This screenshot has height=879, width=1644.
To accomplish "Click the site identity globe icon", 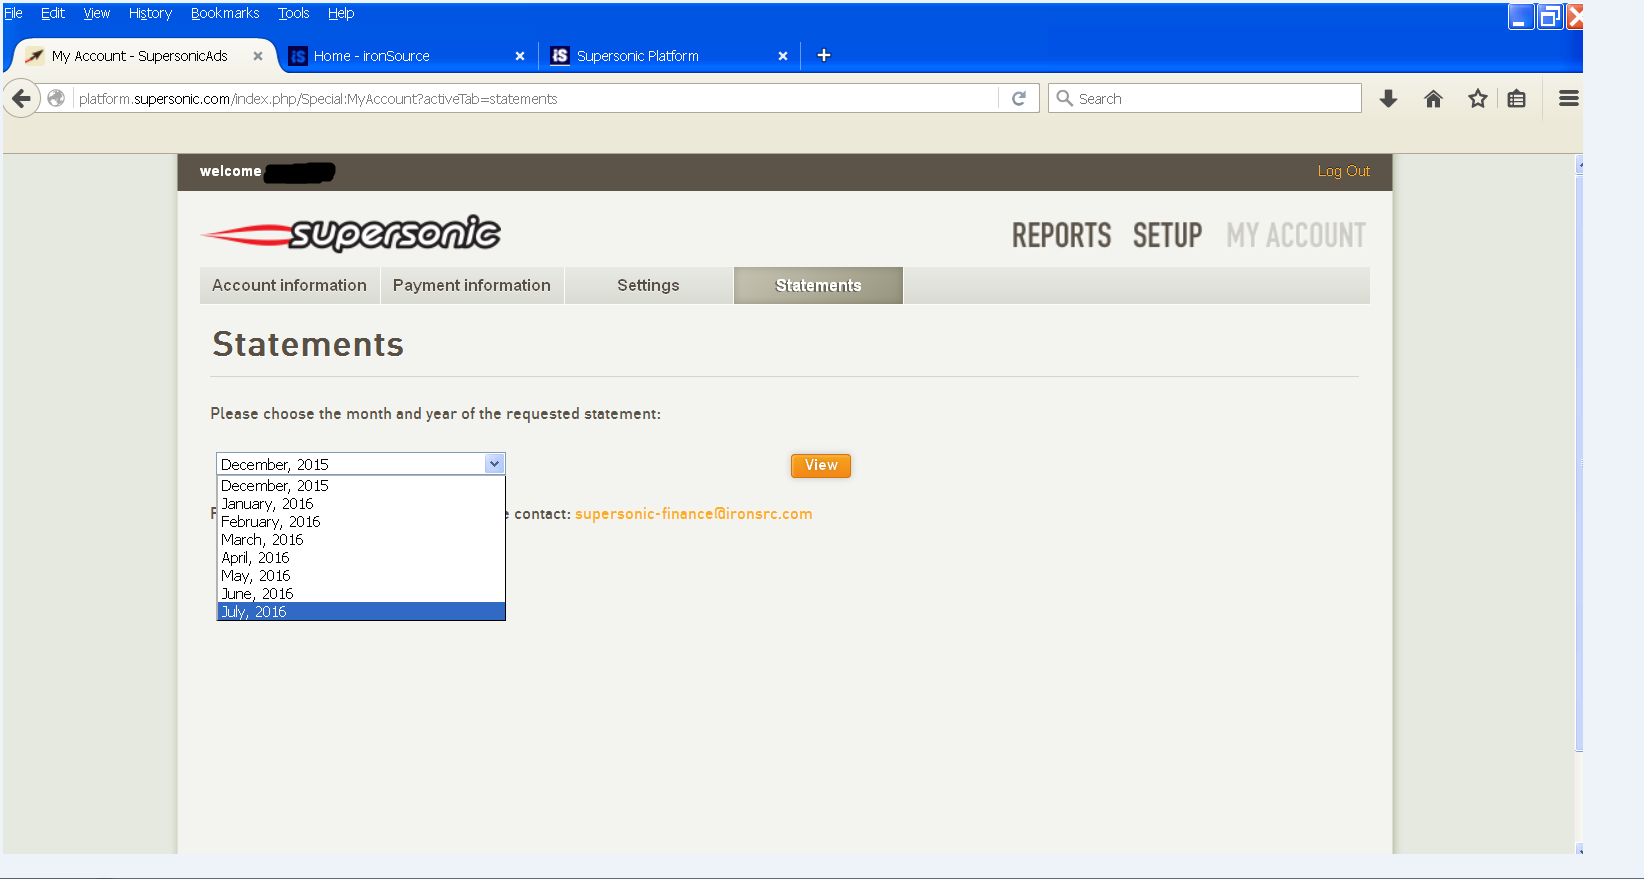I will pyautogui.click(x=56, y=98).
